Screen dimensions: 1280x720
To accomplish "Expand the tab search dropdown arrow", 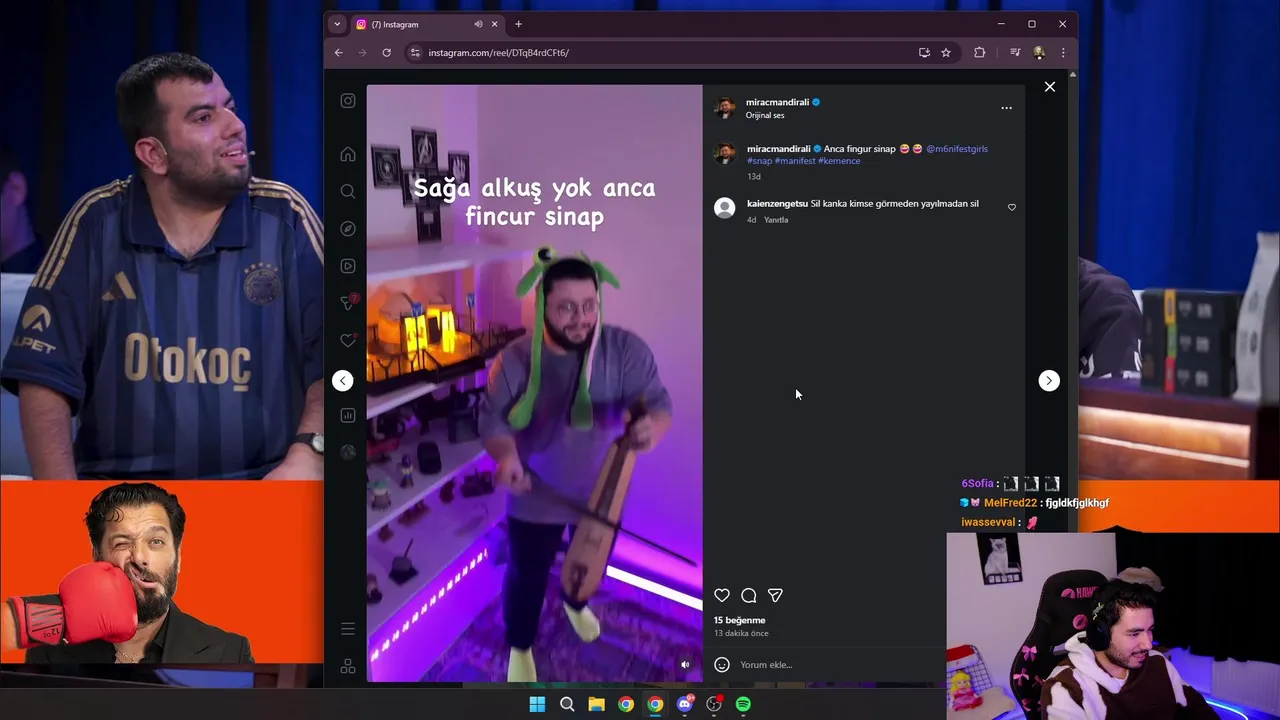I will point(337,24).
